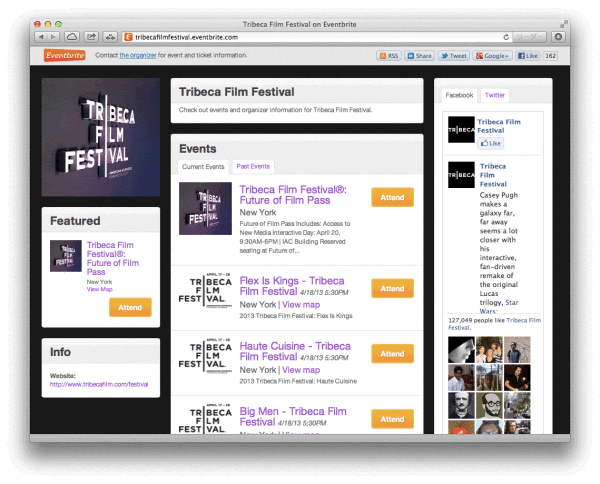Open the Star Wars link in the post

click(499, 306)
